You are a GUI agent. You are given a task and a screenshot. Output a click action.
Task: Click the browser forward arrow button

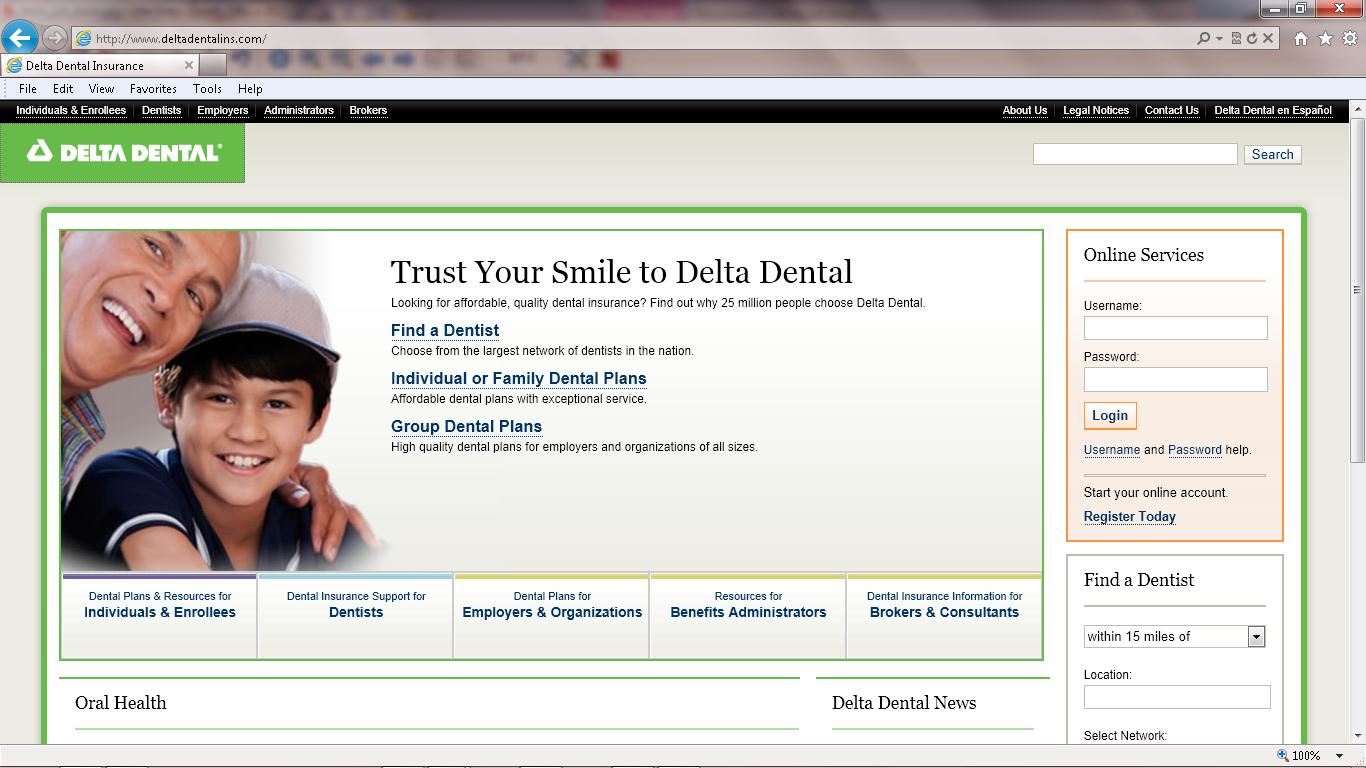tap(55, 38)
